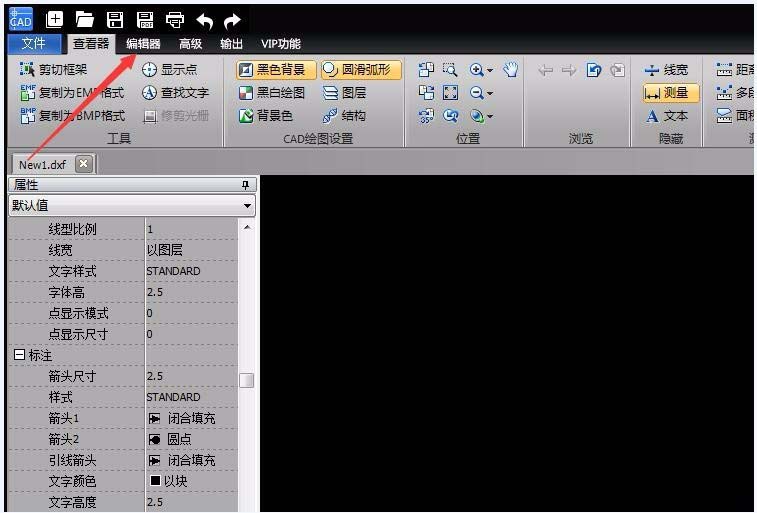Click the zoom in magnifier icon

click(x=476, y=70)
